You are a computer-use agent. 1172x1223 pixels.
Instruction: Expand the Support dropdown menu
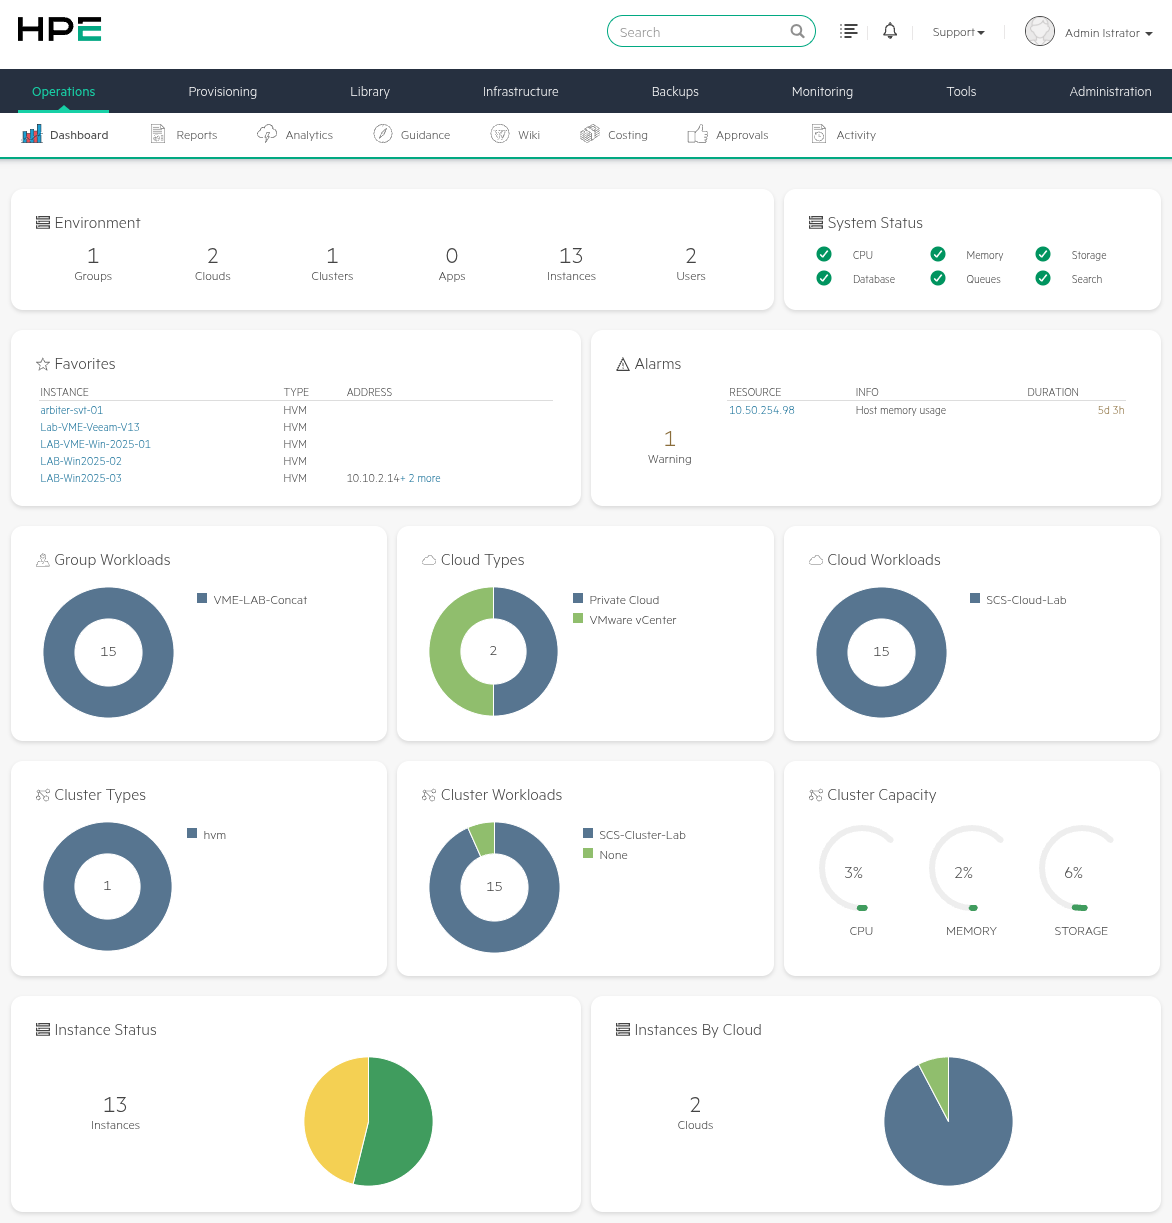pos(958,32)
